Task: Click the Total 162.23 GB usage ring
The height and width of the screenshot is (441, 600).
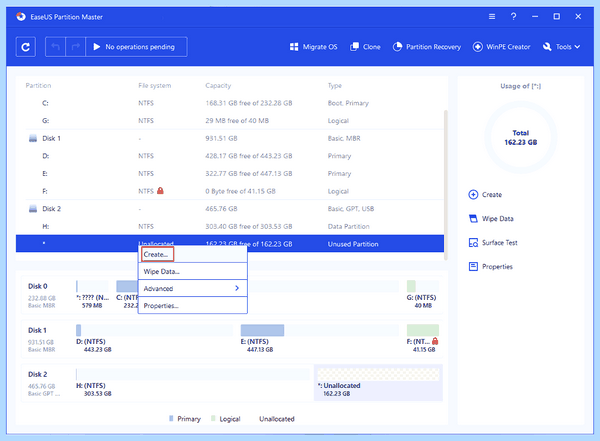Action: tap(520, 137)
